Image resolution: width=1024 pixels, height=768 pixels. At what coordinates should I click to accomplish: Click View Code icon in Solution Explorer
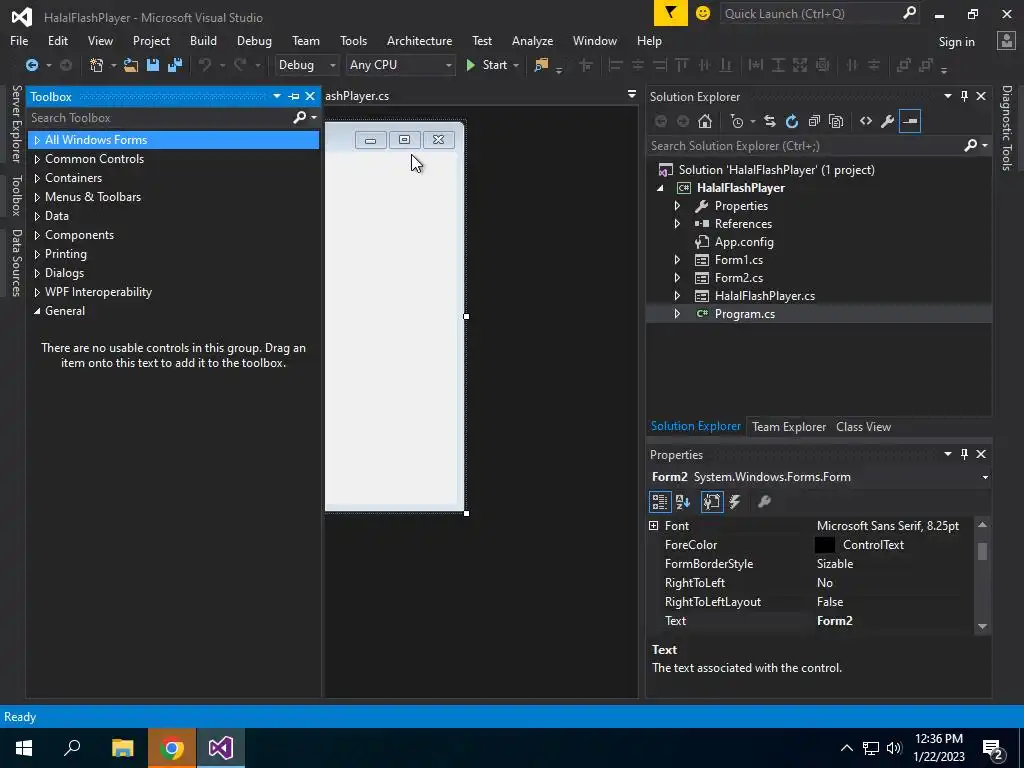[866, 121]
